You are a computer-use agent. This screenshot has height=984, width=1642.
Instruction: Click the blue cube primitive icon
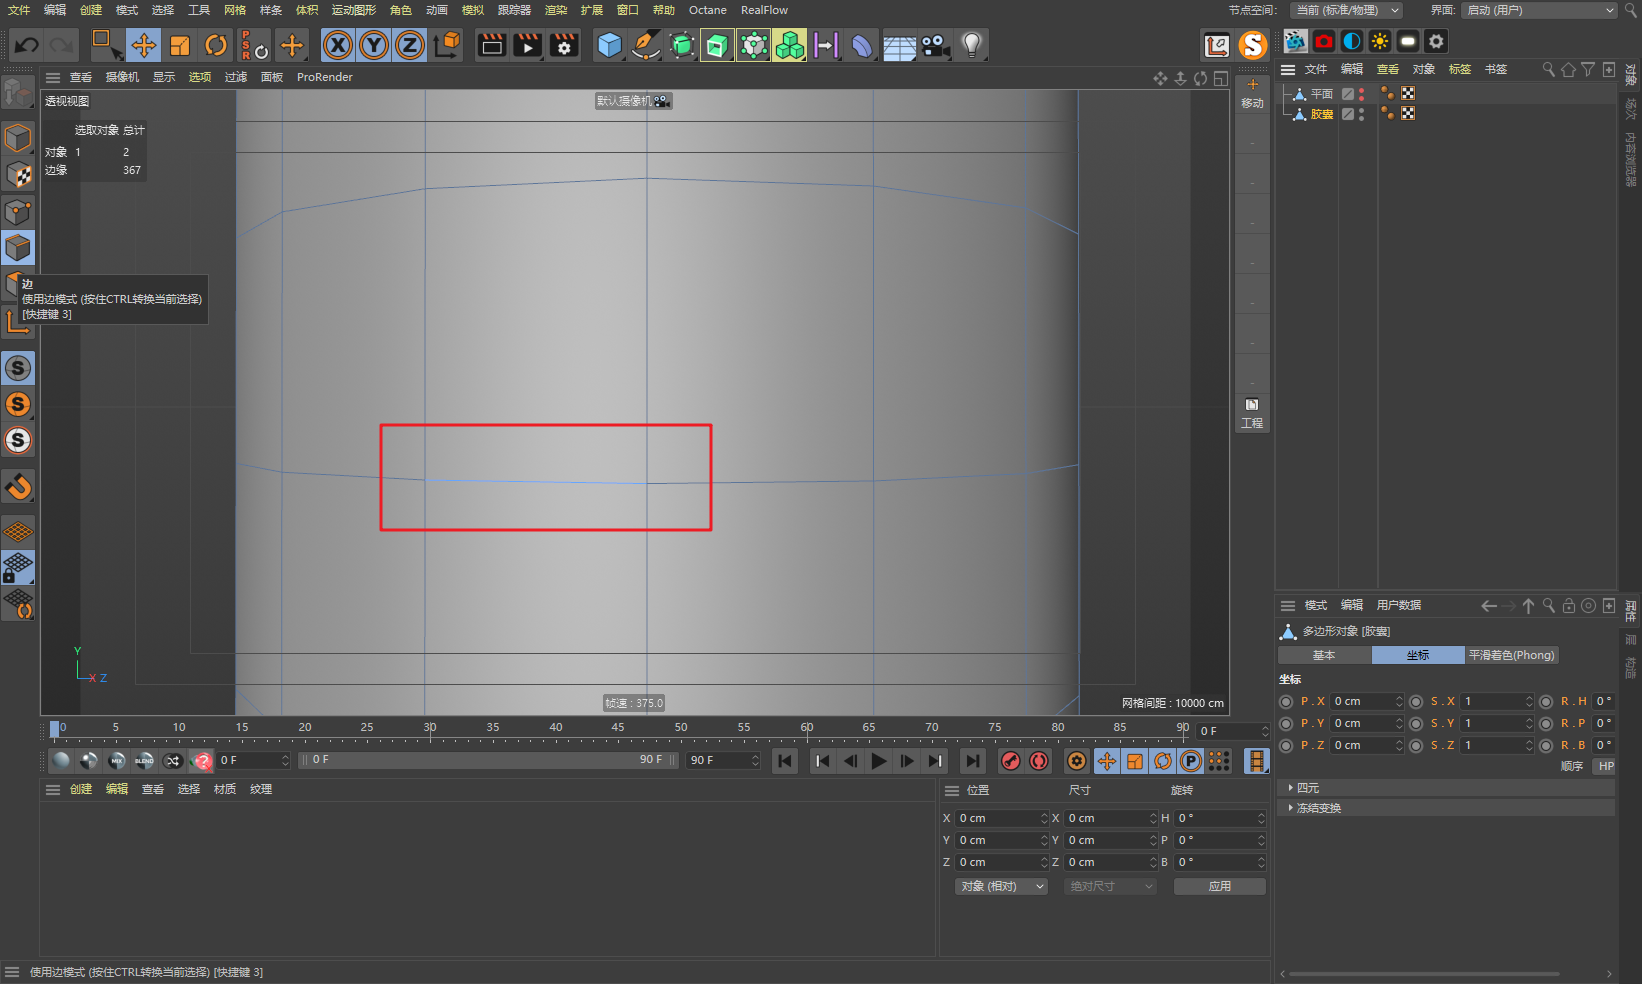pyautogui.click(x=609, y=45)
